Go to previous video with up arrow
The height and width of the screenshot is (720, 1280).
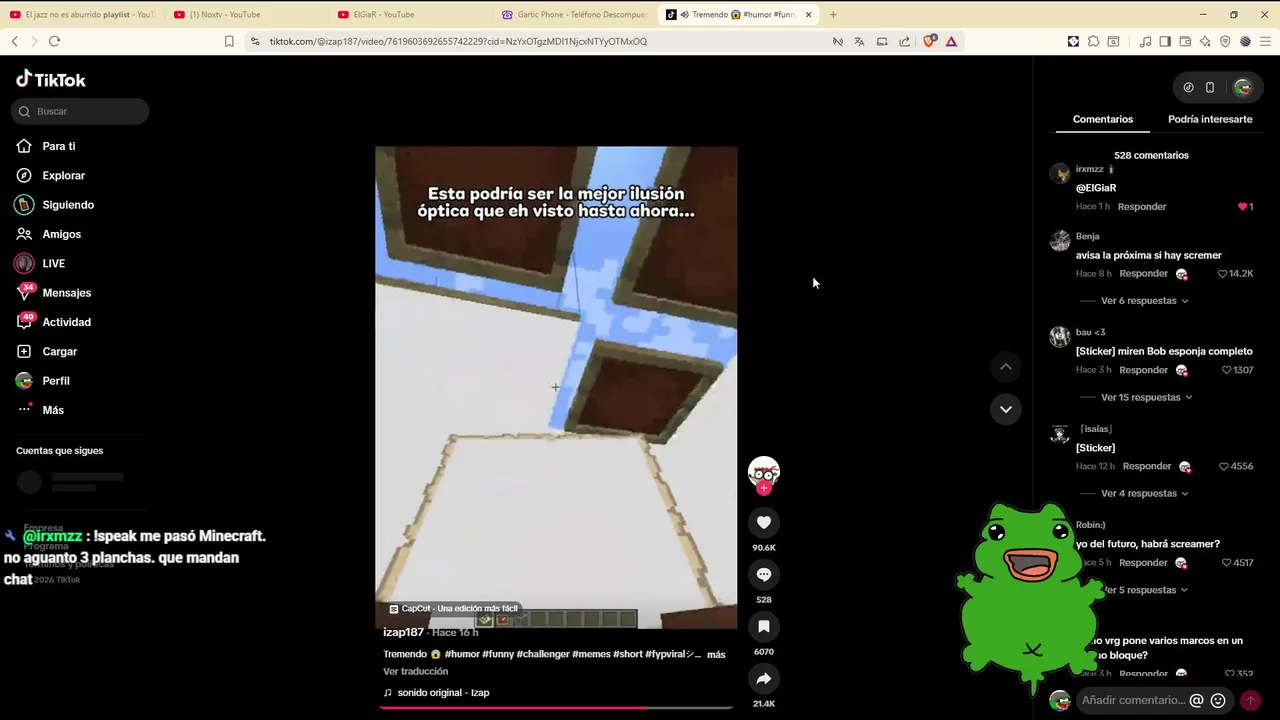click(1006, 367)
